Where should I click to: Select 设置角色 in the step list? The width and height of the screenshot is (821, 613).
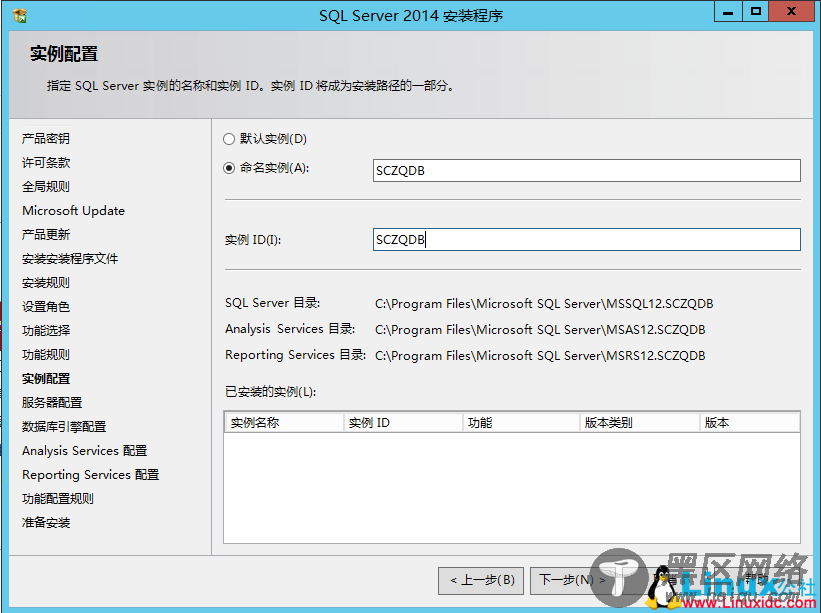46,307
